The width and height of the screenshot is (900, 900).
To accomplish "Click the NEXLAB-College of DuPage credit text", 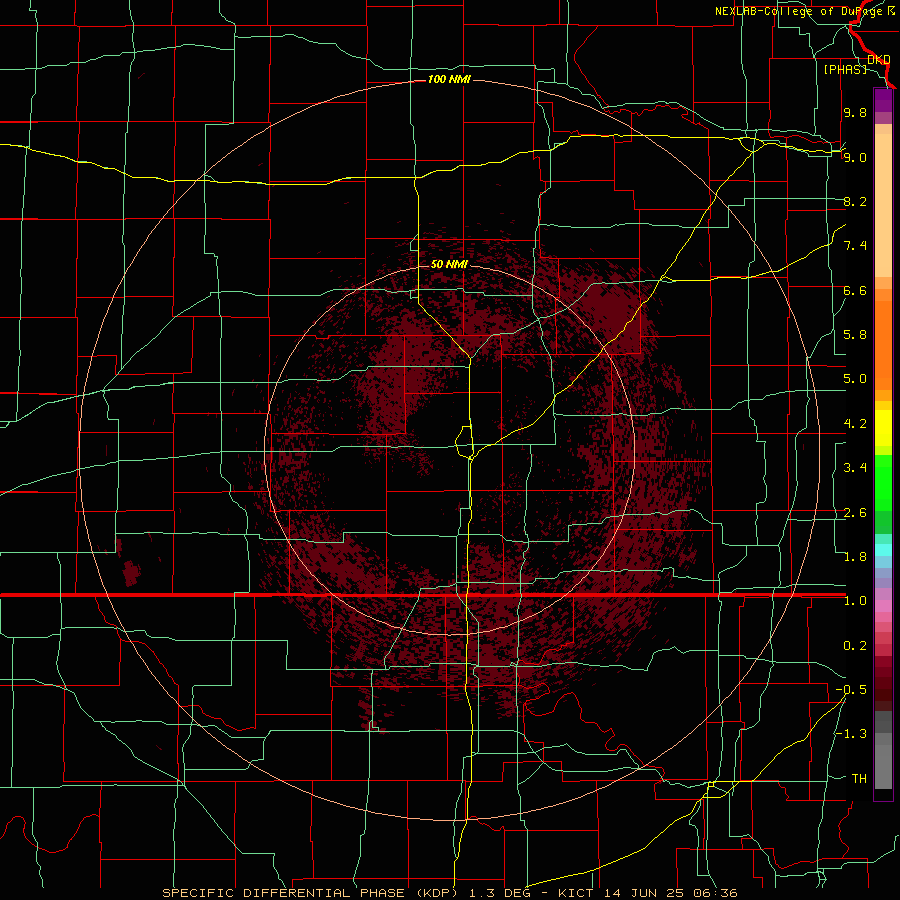I will coord(804,11).
